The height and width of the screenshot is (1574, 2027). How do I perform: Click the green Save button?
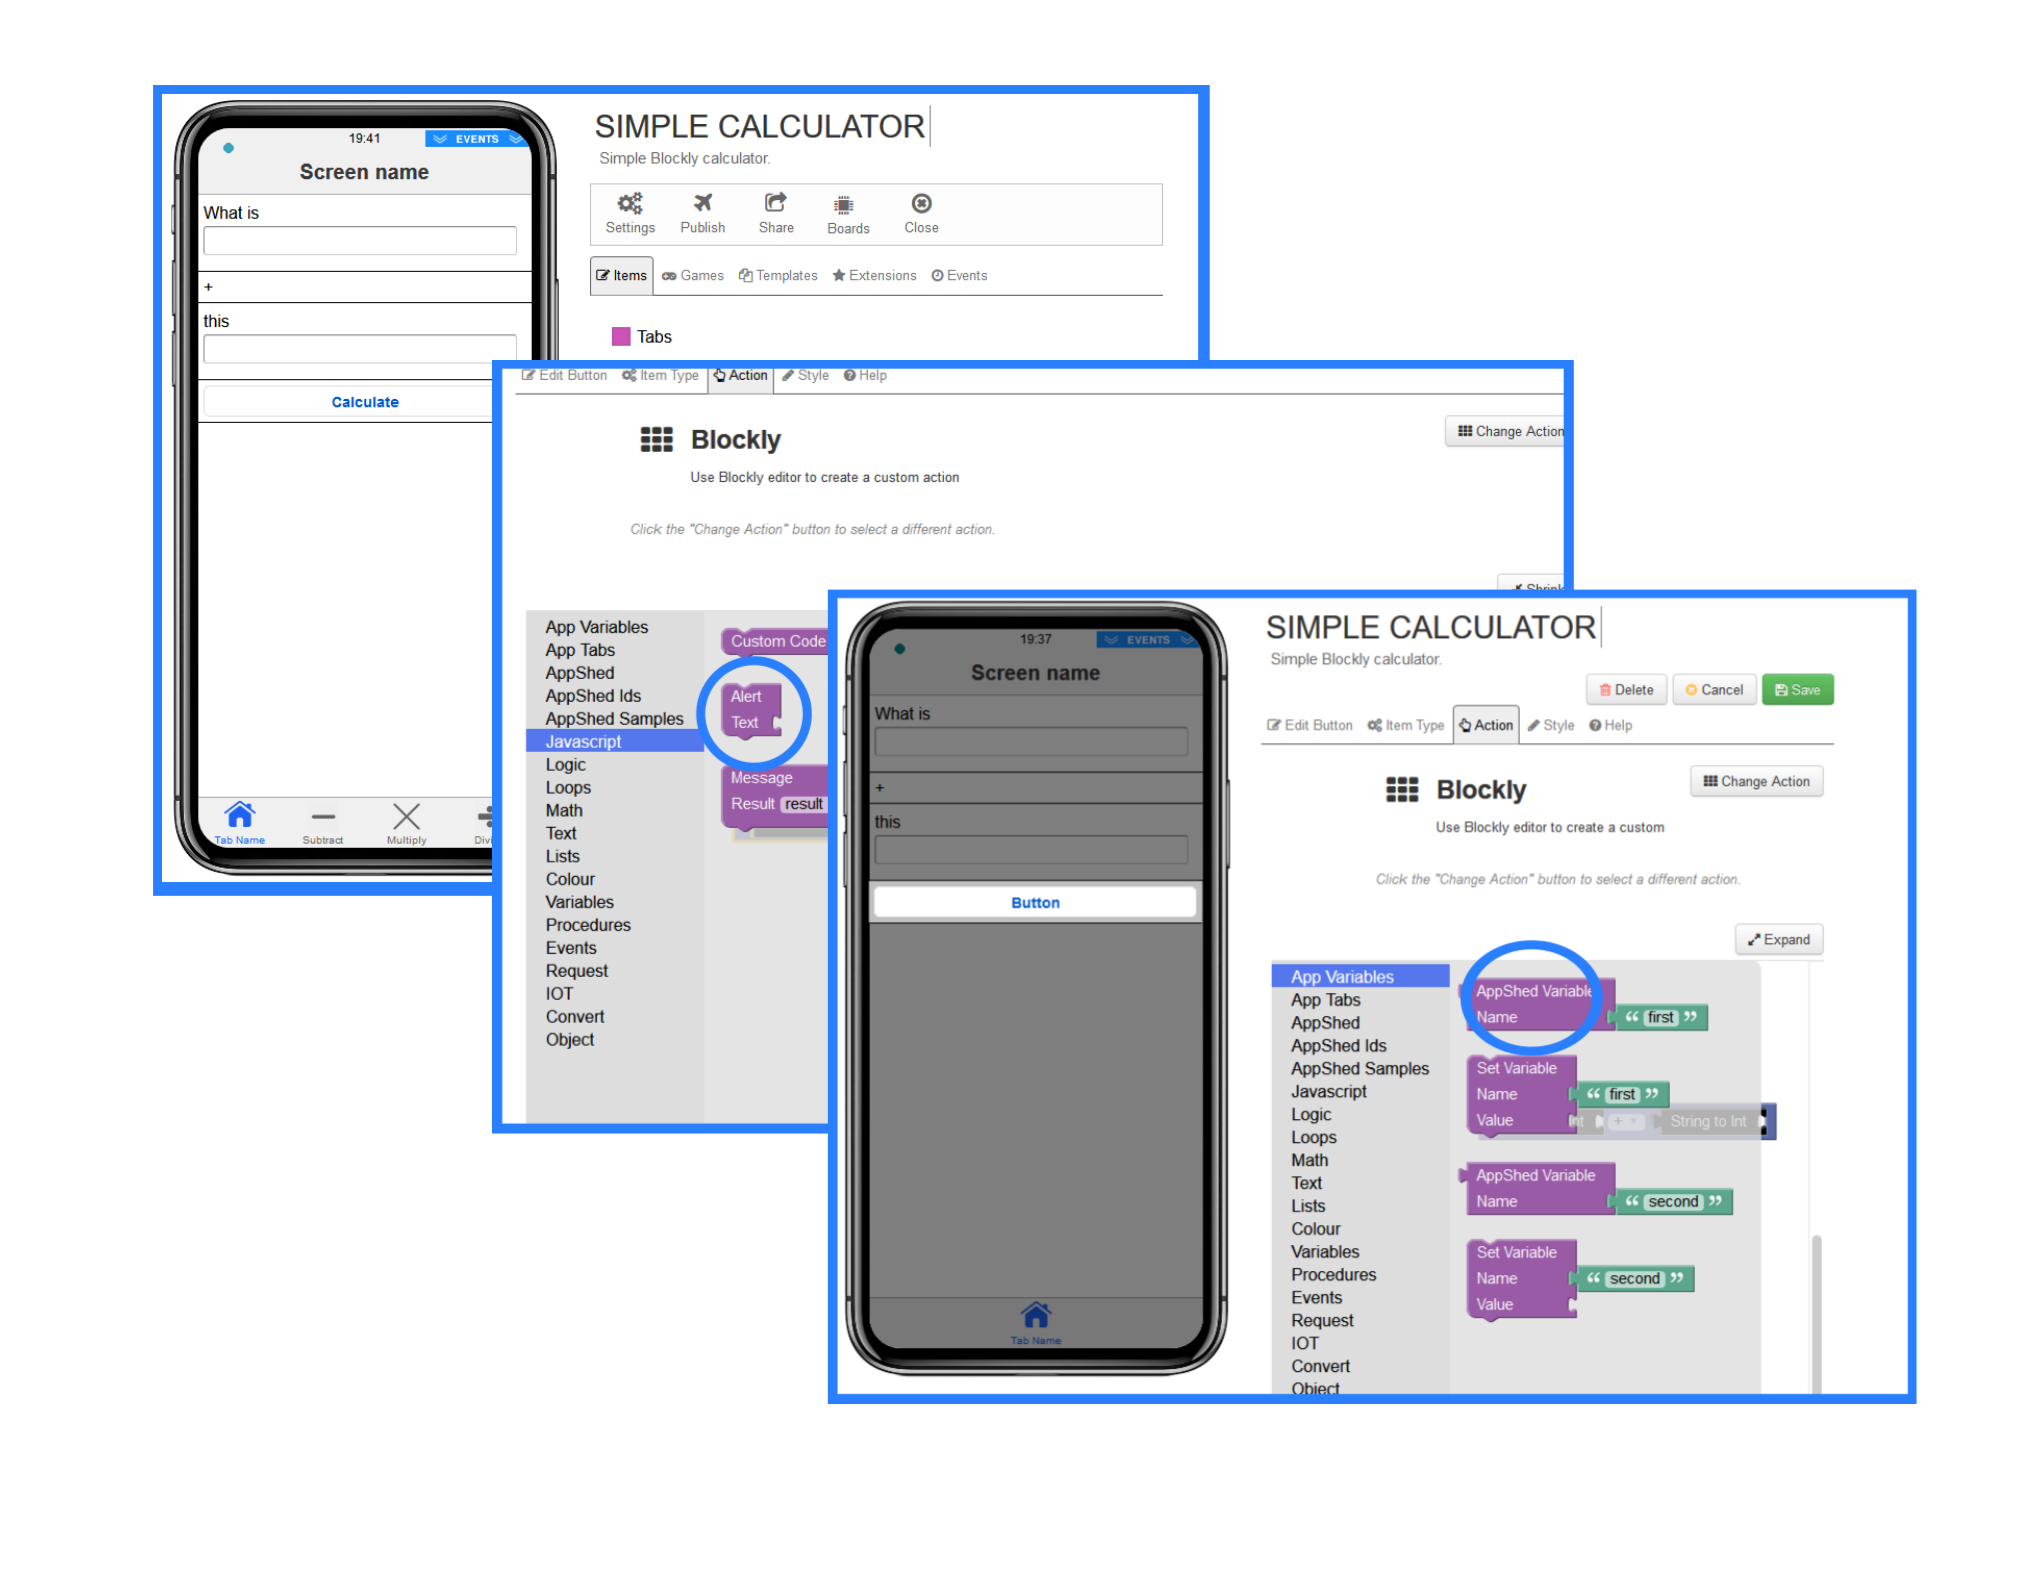(1796, 690)
